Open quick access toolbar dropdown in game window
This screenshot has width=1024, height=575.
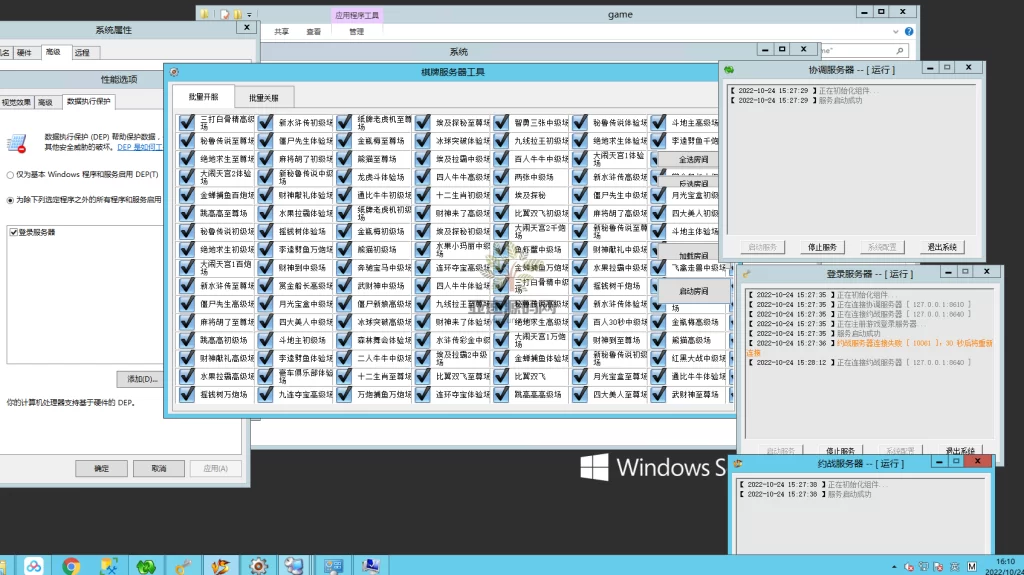pyautogui.click(x=249, y=15)
